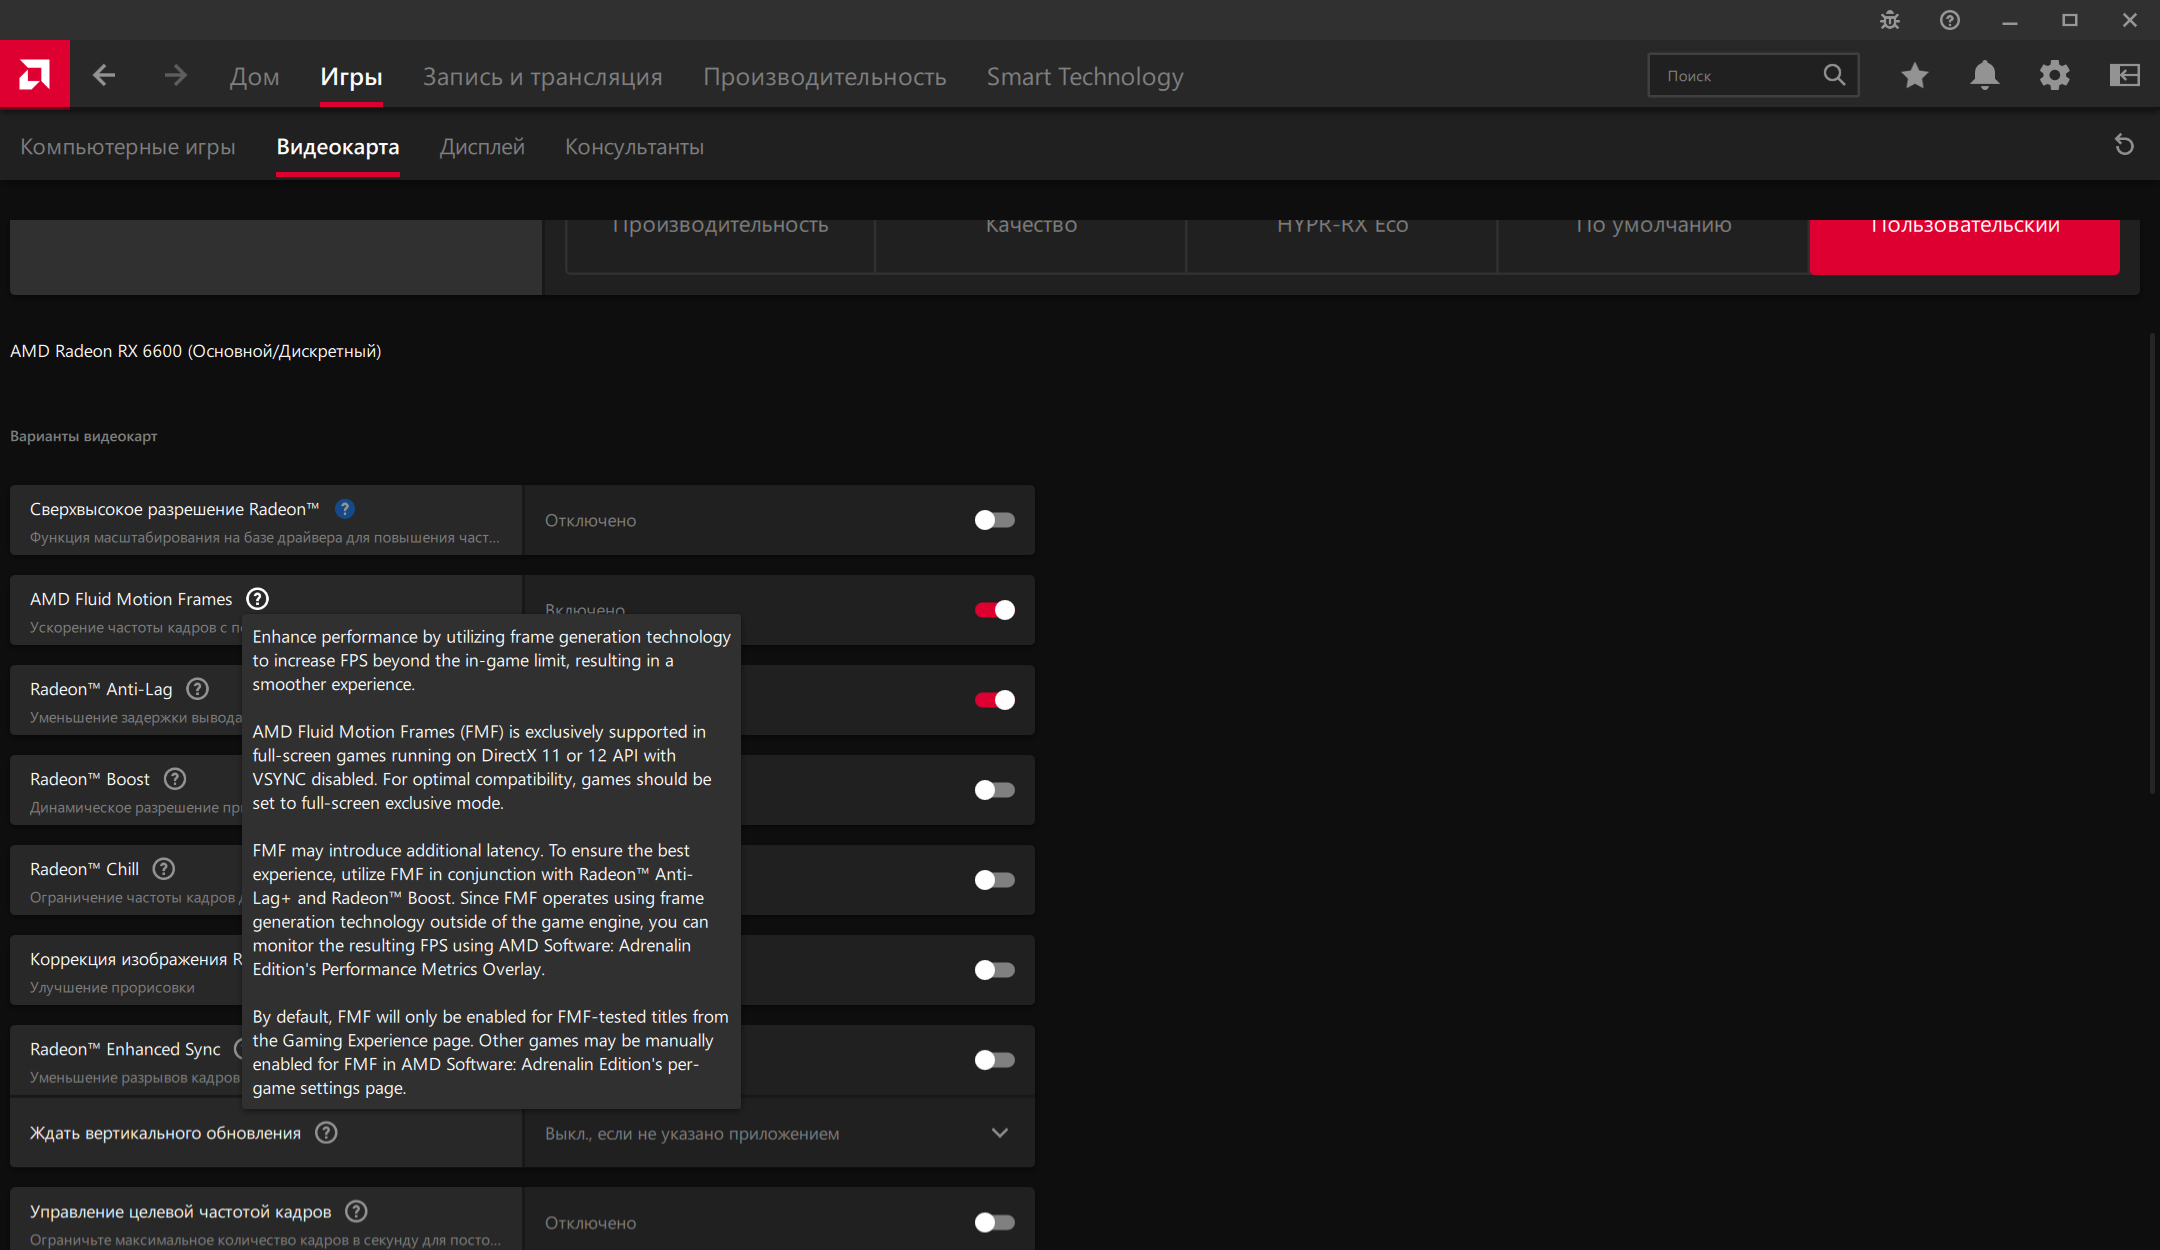2160x1250 pixels.
Task: Show help for Radeon Boost
Action: click(x=175, y=779)
